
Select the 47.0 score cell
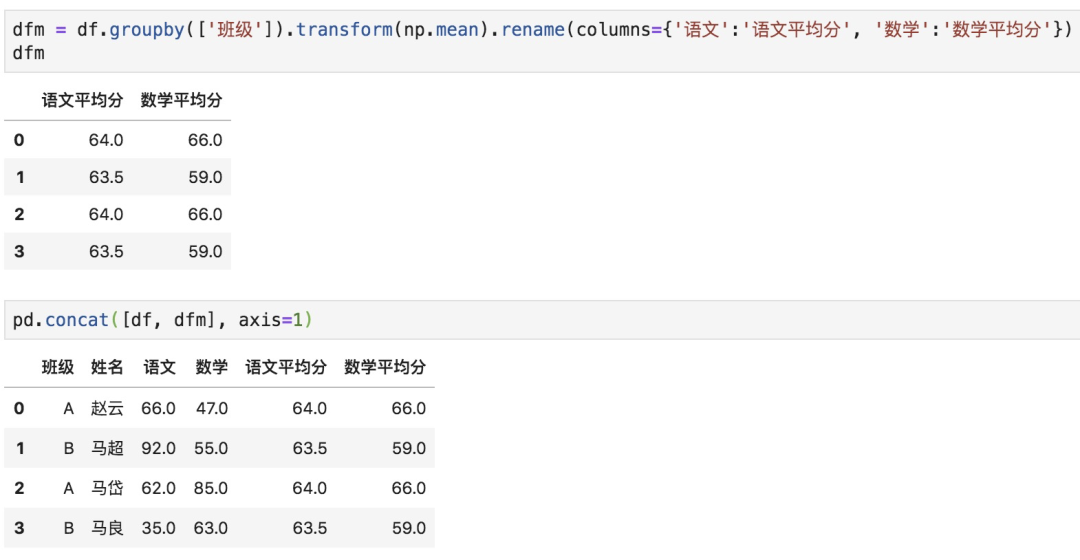click(x=211, y=408)
